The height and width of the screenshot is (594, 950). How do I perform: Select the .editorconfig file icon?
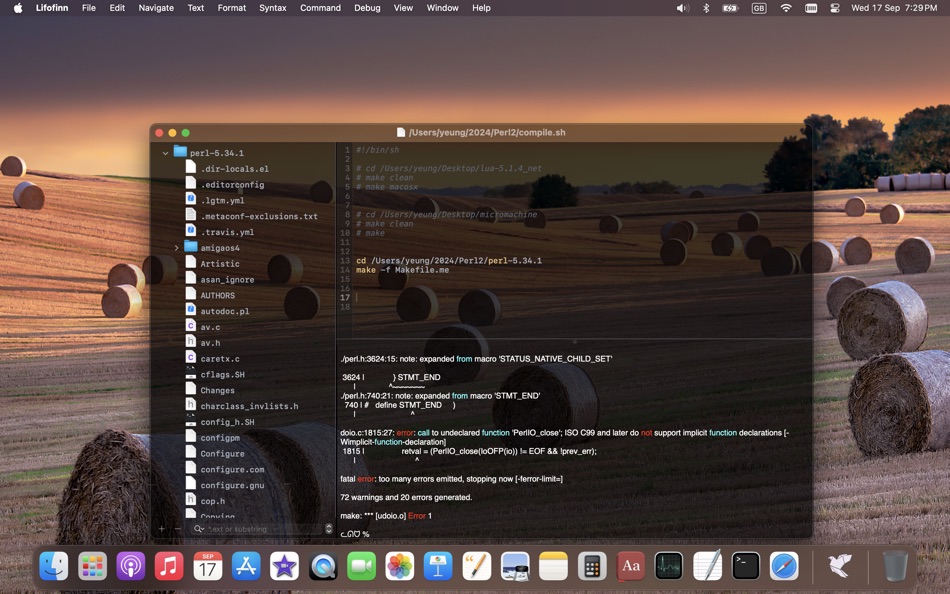point(190,184)
